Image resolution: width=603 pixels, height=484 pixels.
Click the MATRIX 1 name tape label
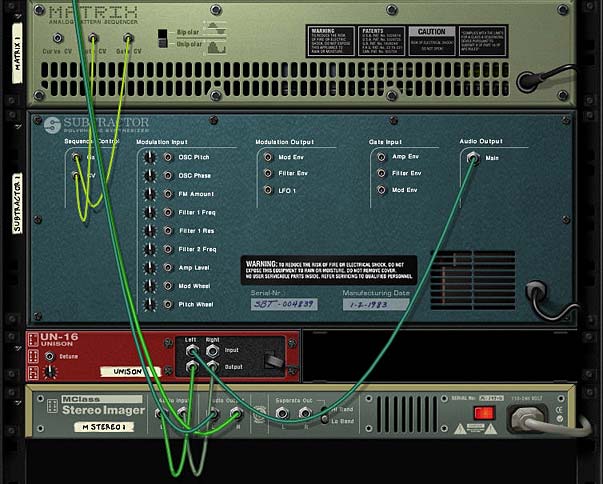[17, 53]
